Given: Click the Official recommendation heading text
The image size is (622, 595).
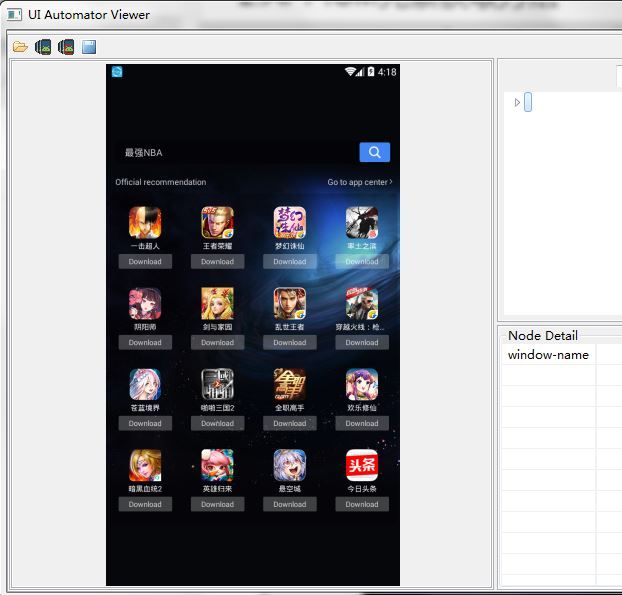Looking at the screenshot, I should point(161,182).
